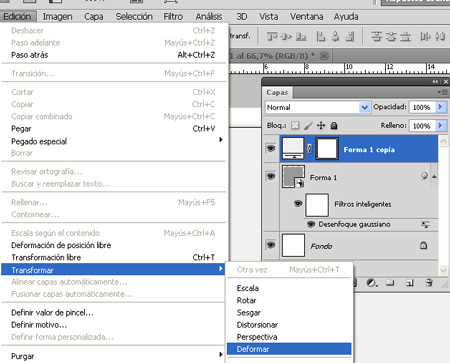Choose Perspectiva in Transformar submenu
The width and height of the screenshot is (450, 363).
click(x=289, y=337)
